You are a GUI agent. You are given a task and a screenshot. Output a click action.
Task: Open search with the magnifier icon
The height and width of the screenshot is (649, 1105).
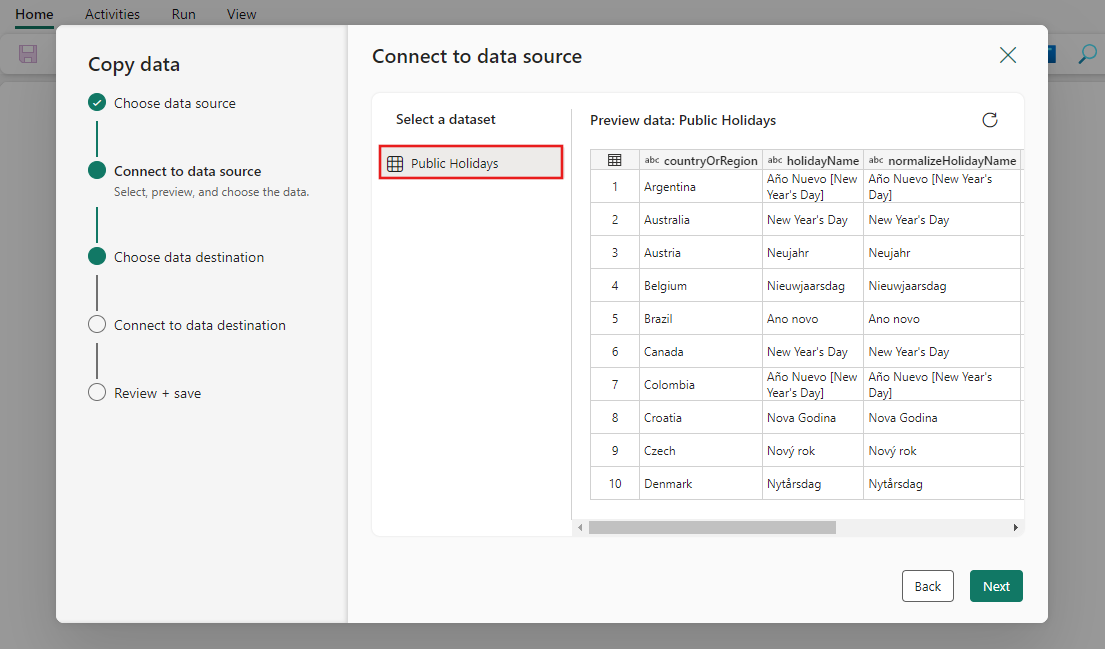1087,55
